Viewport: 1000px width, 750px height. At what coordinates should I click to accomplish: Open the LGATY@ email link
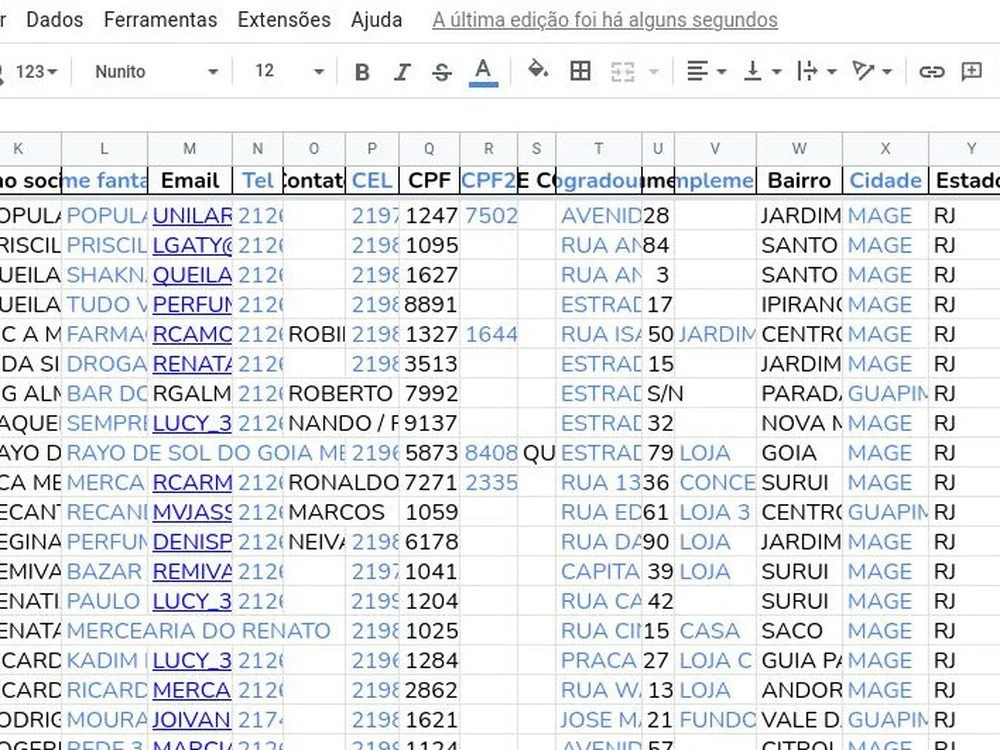coord(192,246)
